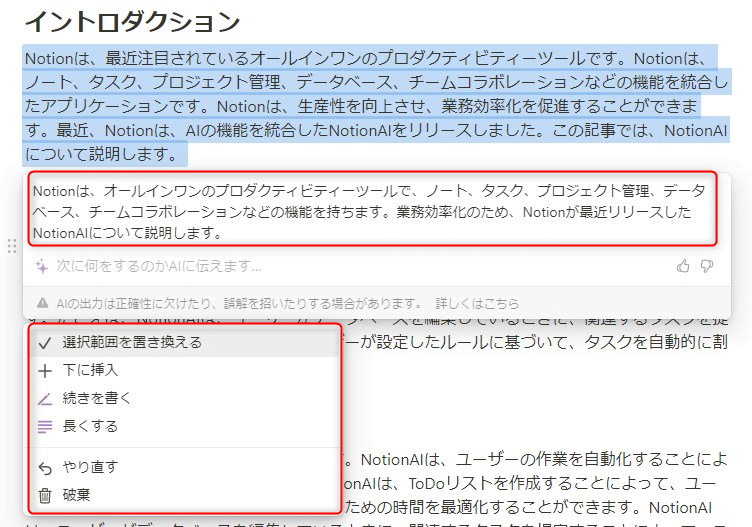Click the block drag handle dots
This screenshot has height=527, width=752.
click(x=12, y=246)
